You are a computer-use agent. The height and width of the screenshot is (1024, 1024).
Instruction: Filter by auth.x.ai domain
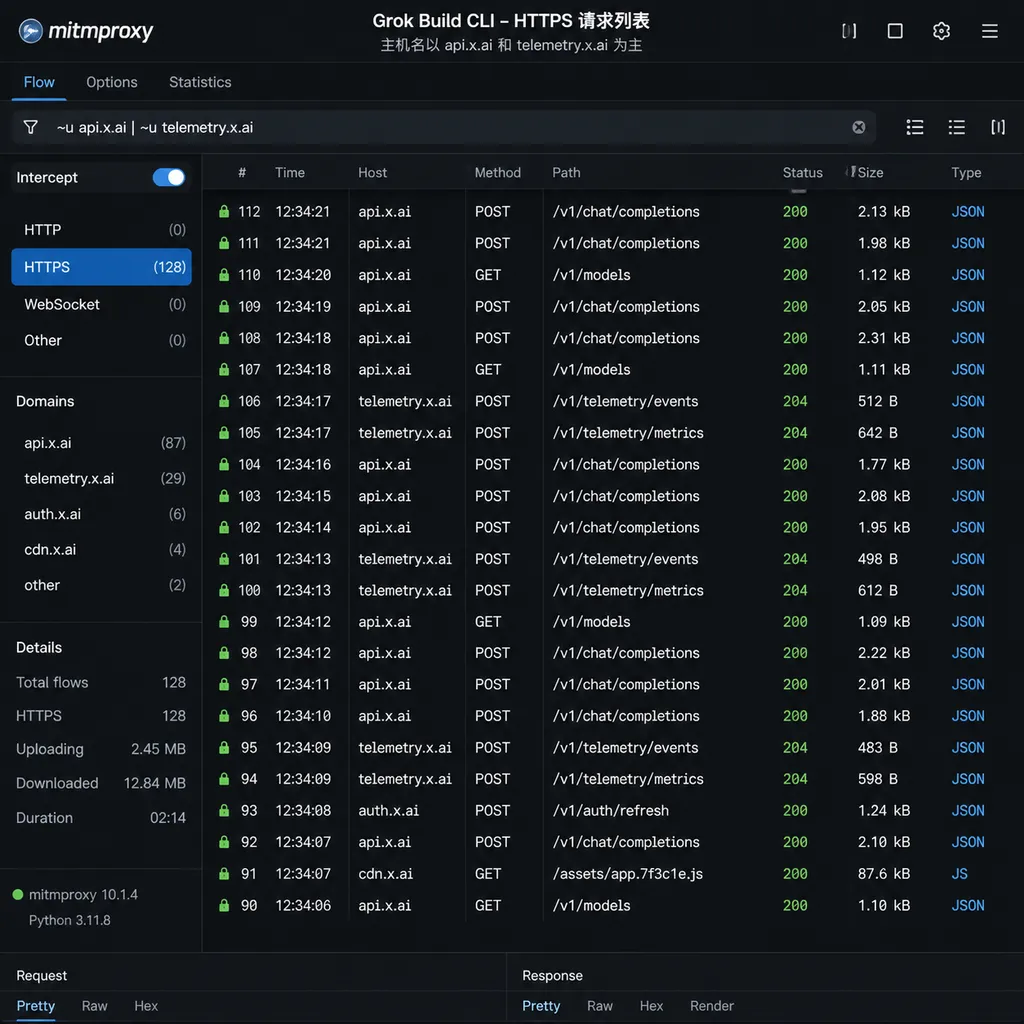pyautogui.click(x=101, y=514)
